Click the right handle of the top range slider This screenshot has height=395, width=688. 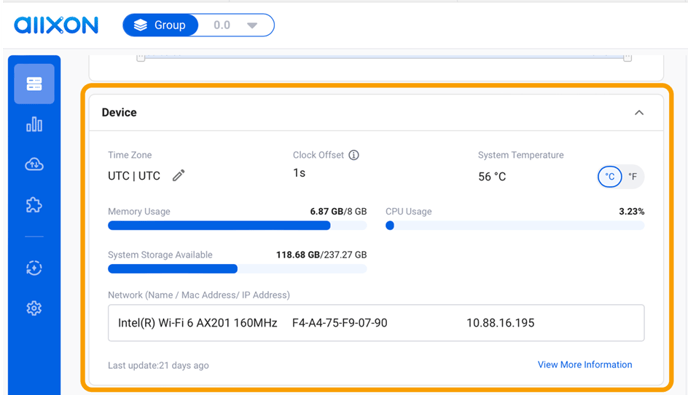point(627,58)
